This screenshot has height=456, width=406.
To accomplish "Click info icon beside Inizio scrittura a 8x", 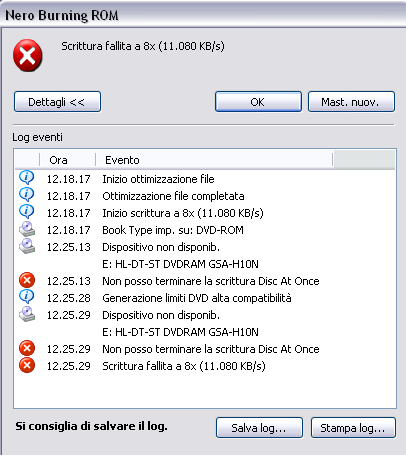I will [27, 212].
